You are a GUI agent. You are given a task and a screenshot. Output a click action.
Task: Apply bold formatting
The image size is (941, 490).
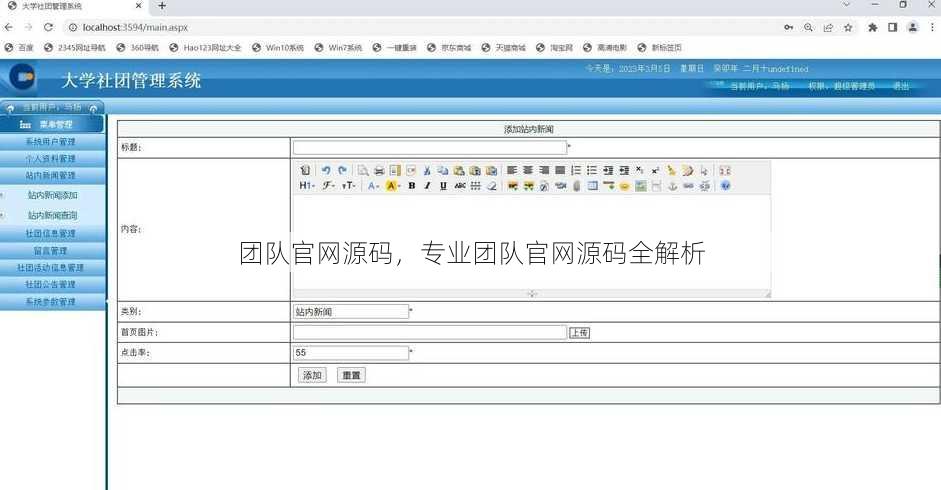coord(412,186)
